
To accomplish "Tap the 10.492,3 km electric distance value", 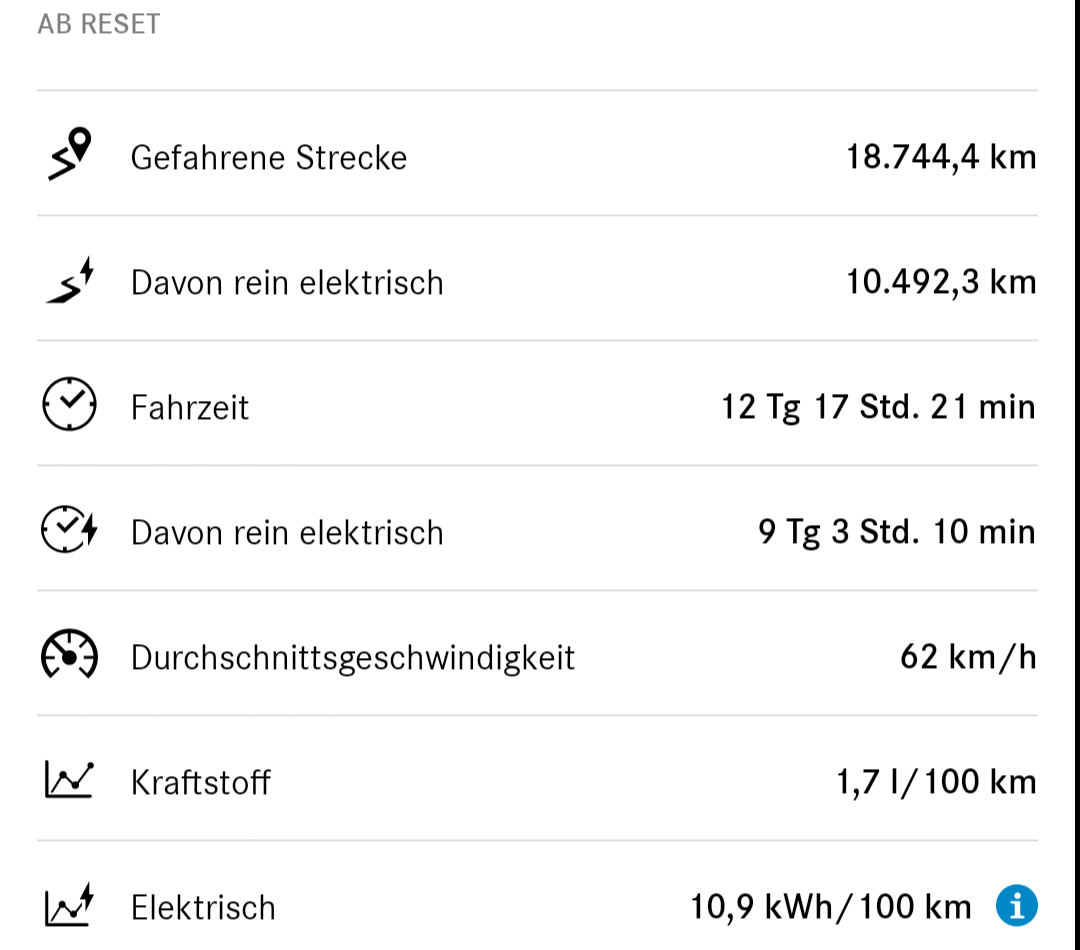I will [x=941, y=282].
